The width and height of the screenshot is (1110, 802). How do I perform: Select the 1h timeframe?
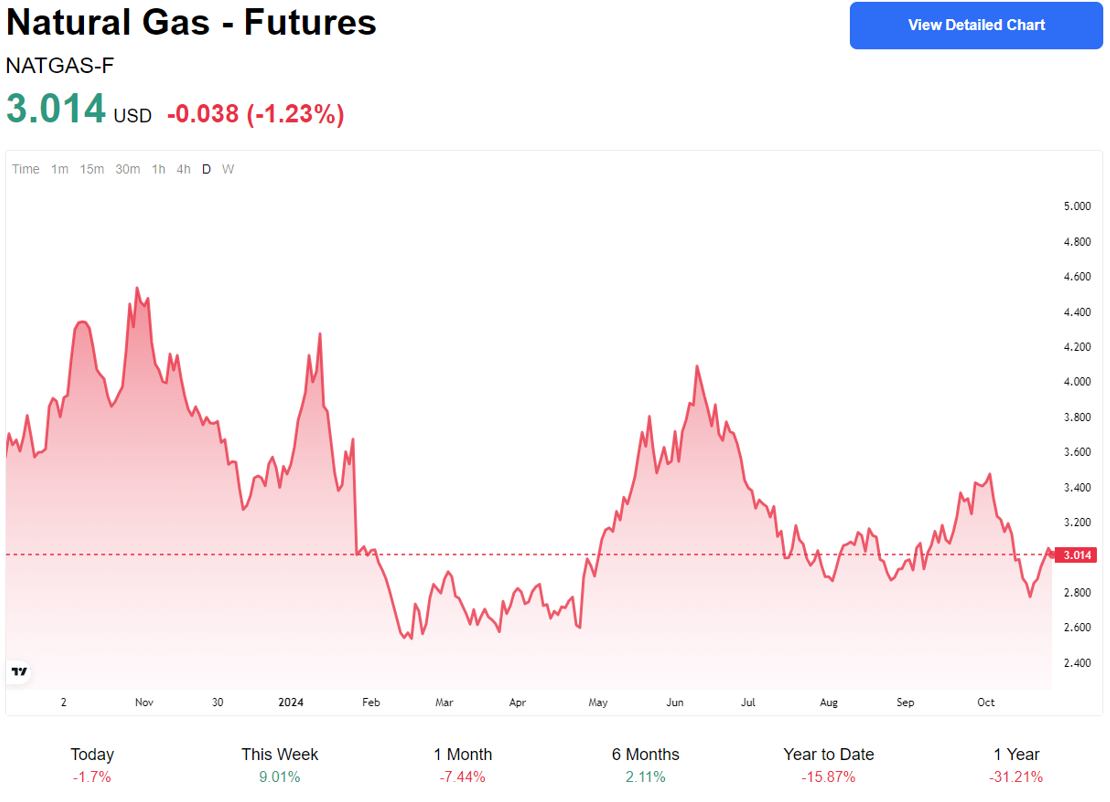tap(159, 169)
